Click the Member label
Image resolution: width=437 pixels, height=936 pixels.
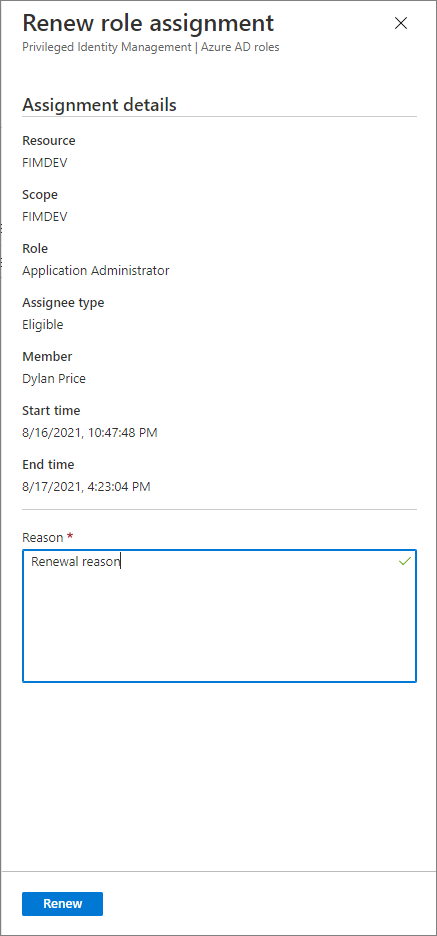pyautogui.click(x=47, y=356)
